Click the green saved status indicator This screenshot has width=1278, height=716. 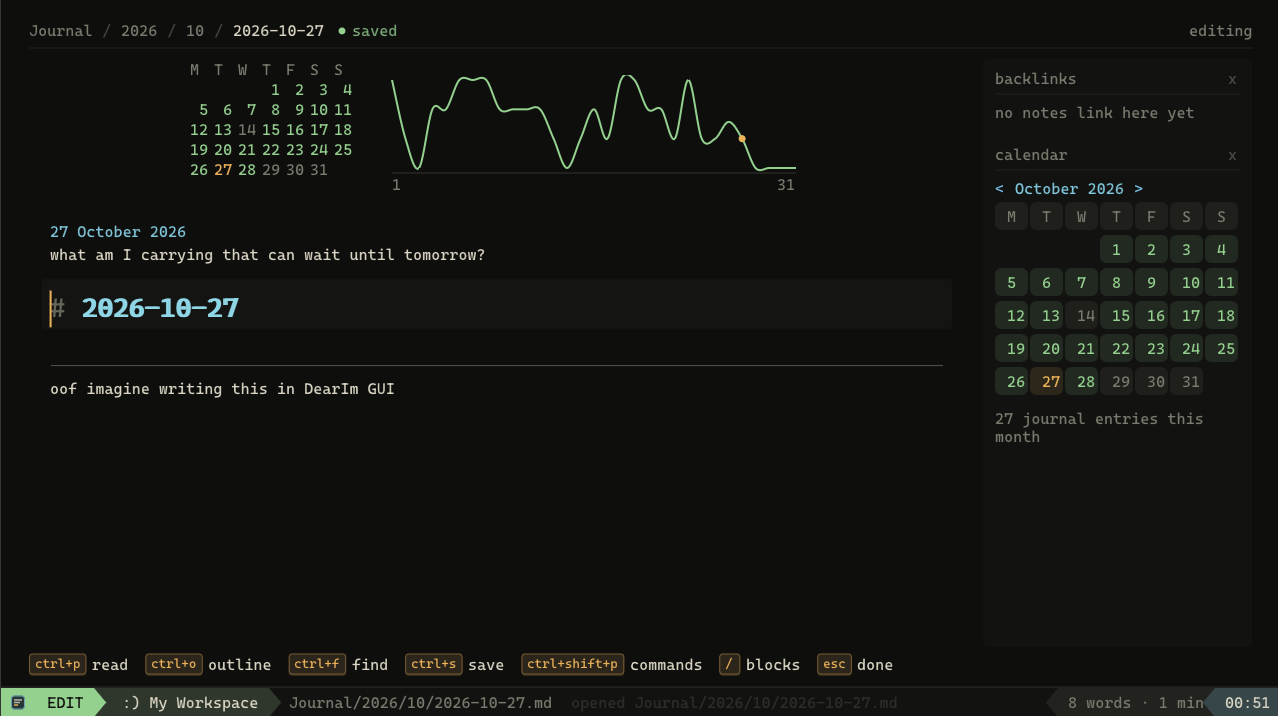click(x=368, y=31)
